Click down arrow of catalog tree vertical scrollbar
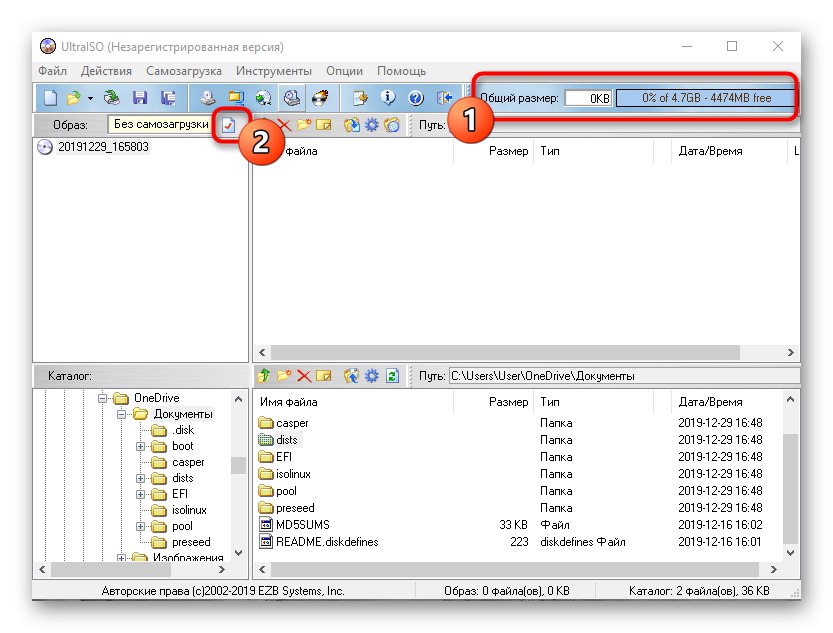833x633 pixels. pos(239,553)
